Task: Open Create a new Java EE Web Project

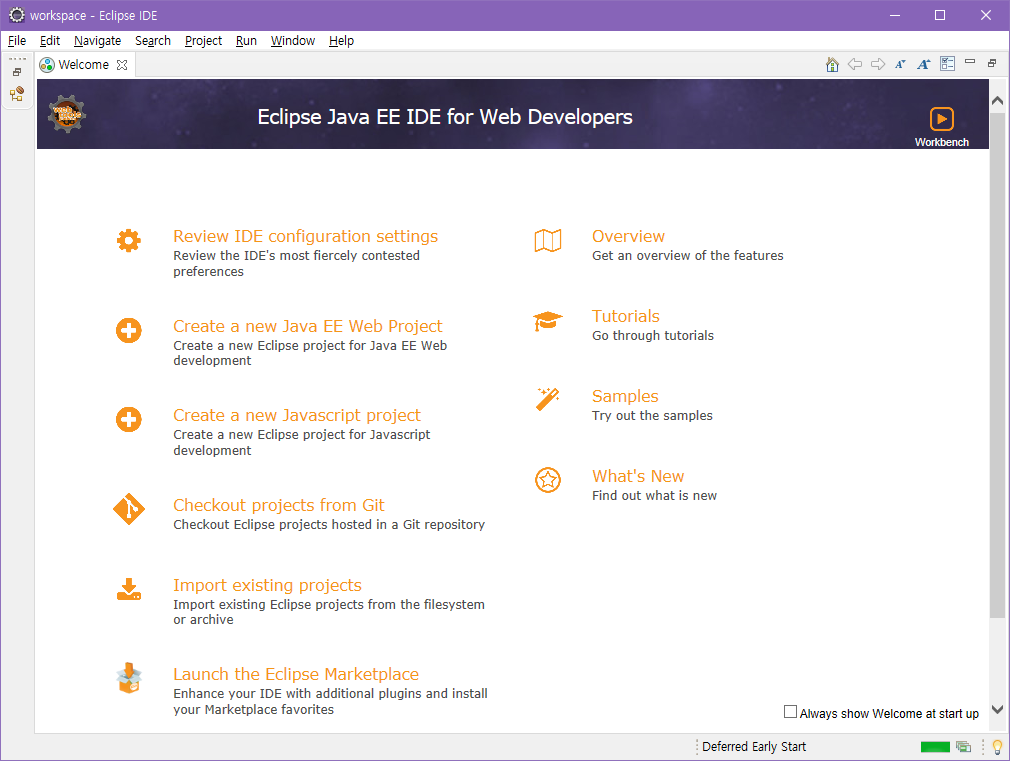Action: click(308, 326)
